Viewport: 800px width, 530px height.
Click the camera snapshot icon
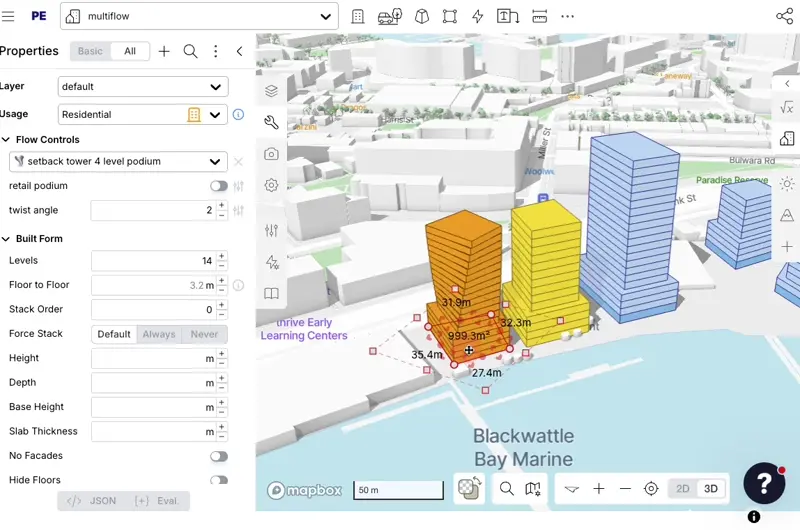(x=271, y=154)
